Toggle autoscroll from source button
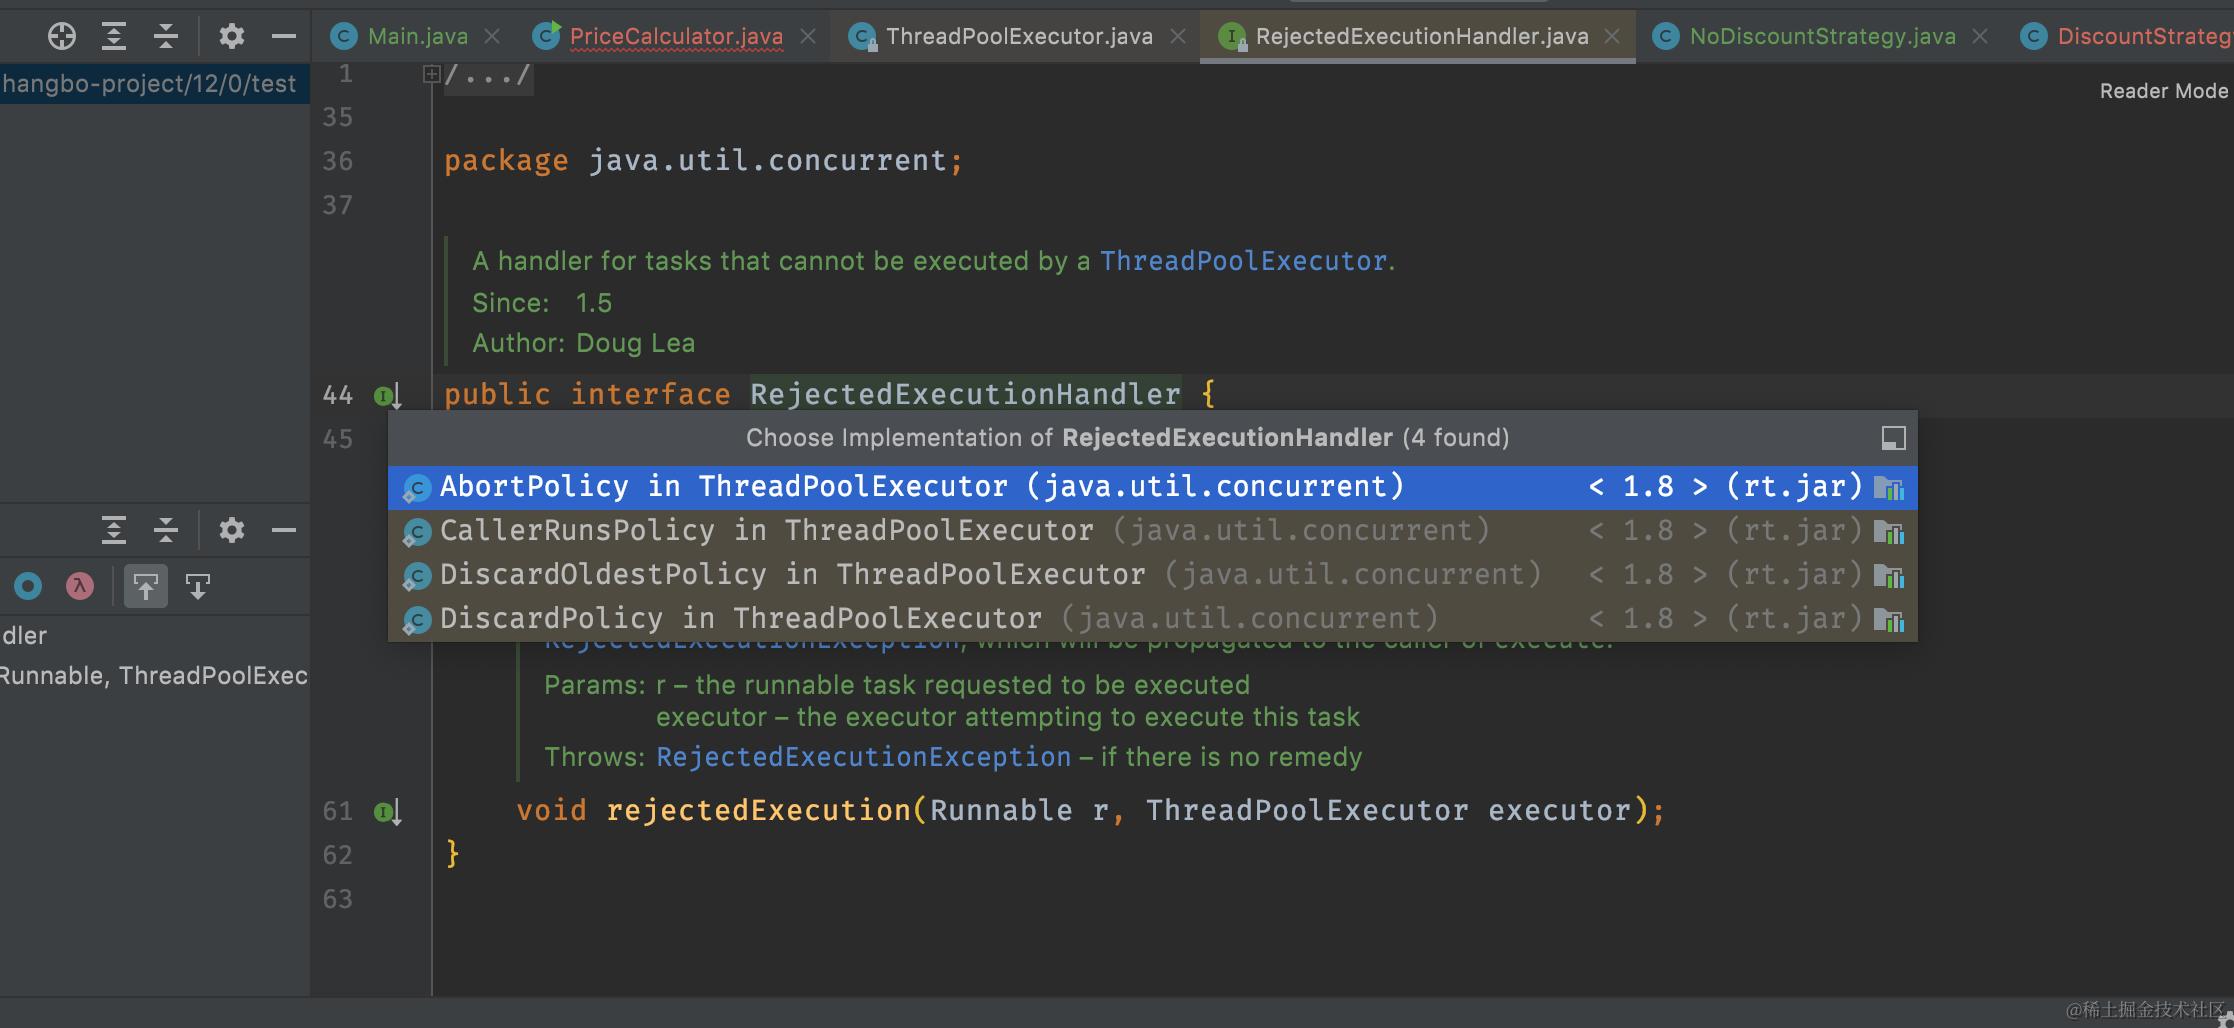The height and width of the screenshot is (1028, 2234). point(198,586)
